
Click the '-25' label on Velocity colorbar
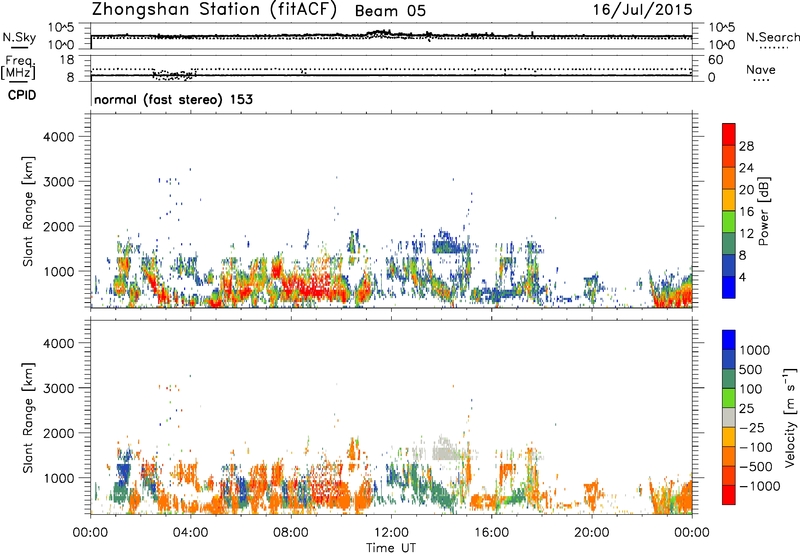(752, 428)
